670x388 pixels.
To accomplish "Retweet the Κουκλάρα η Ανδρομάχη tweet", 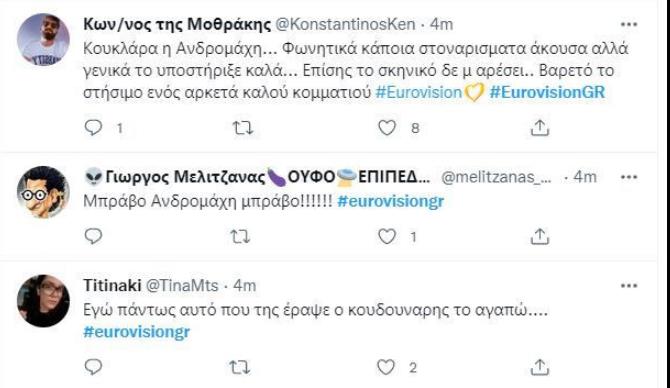I will 242,128.
